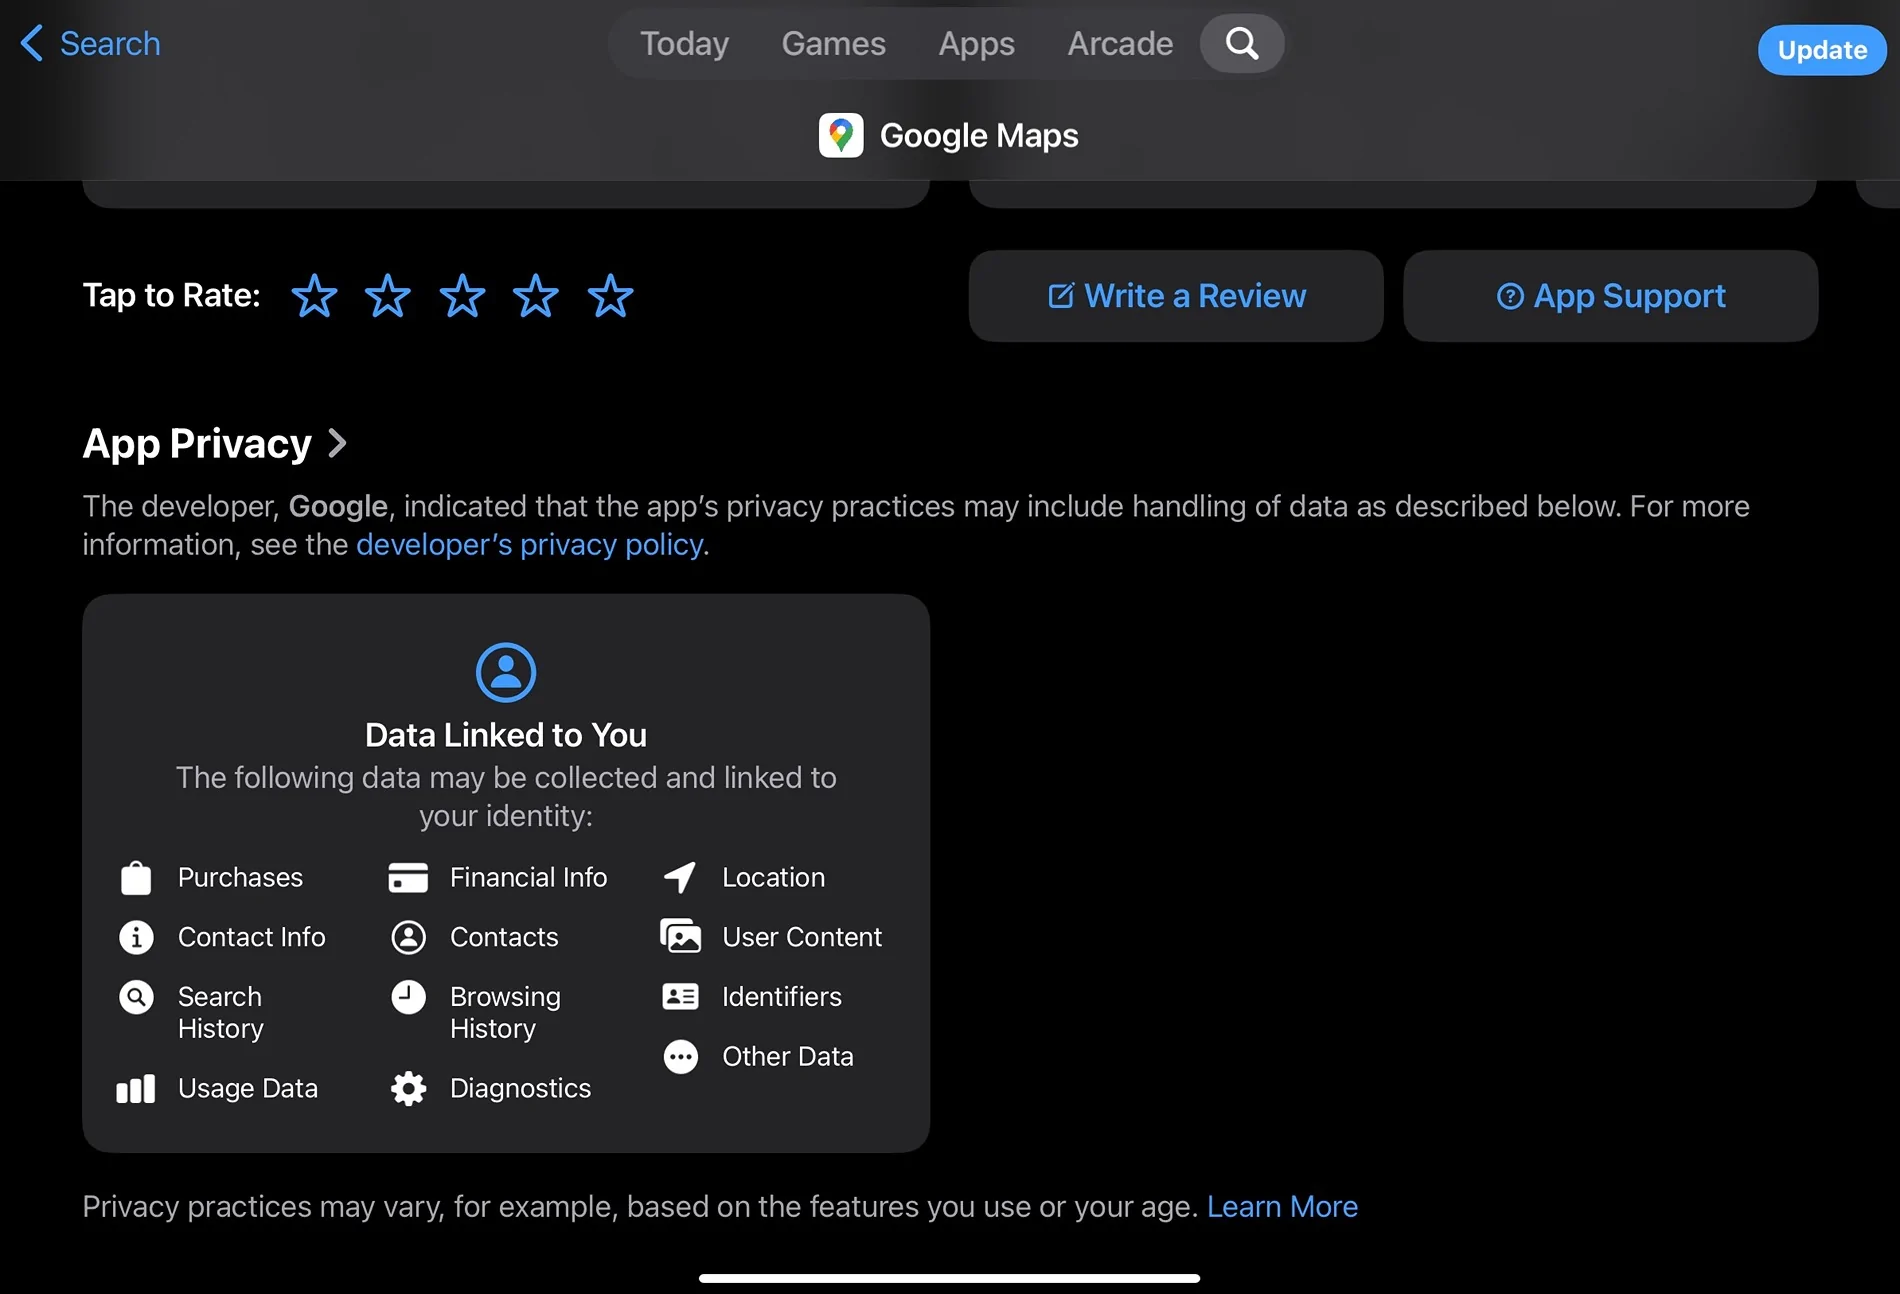Image resolution: width=1900 pixels, height=1294 pixels.
Task: Go back to Search
Action: pyautogui.click(x=90, y=44)
